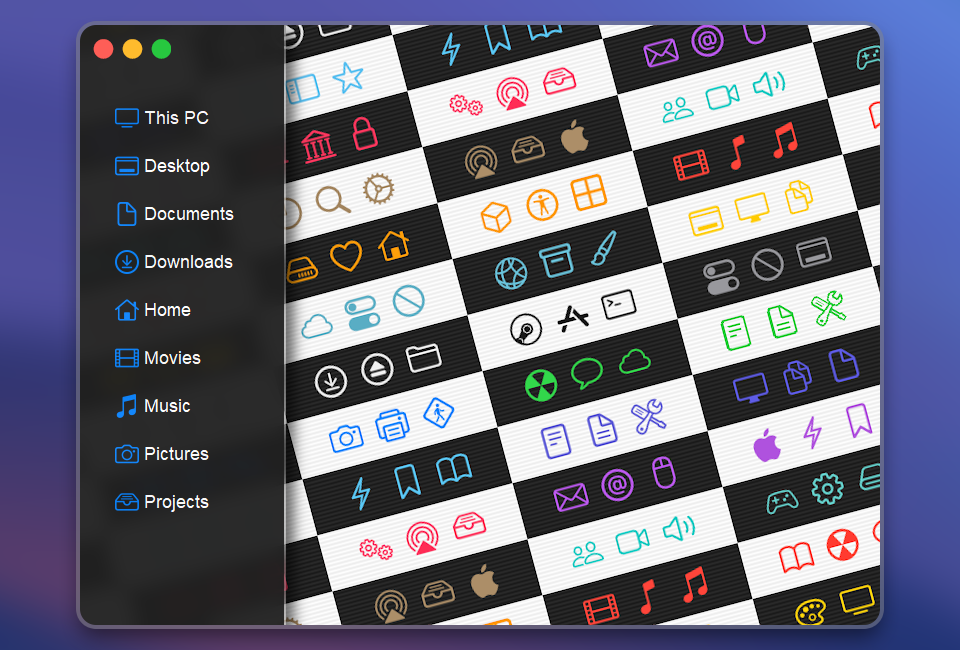
Task: Click the blue toggle switches icon
Action: coord(362,313)
